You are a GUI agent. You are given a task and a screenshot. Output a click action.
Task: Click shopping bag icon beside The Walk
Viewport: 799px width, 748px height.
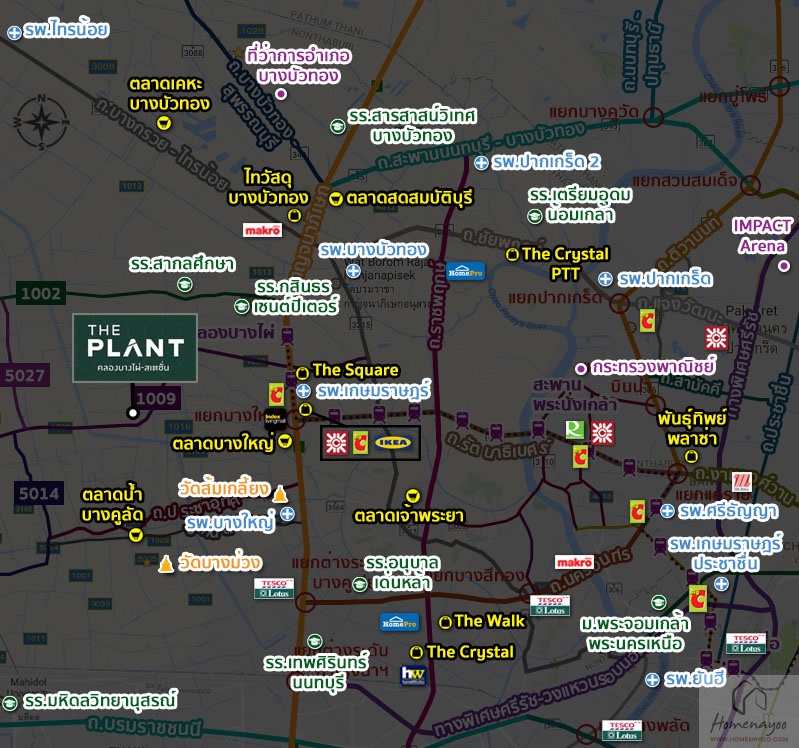point(445,622)
